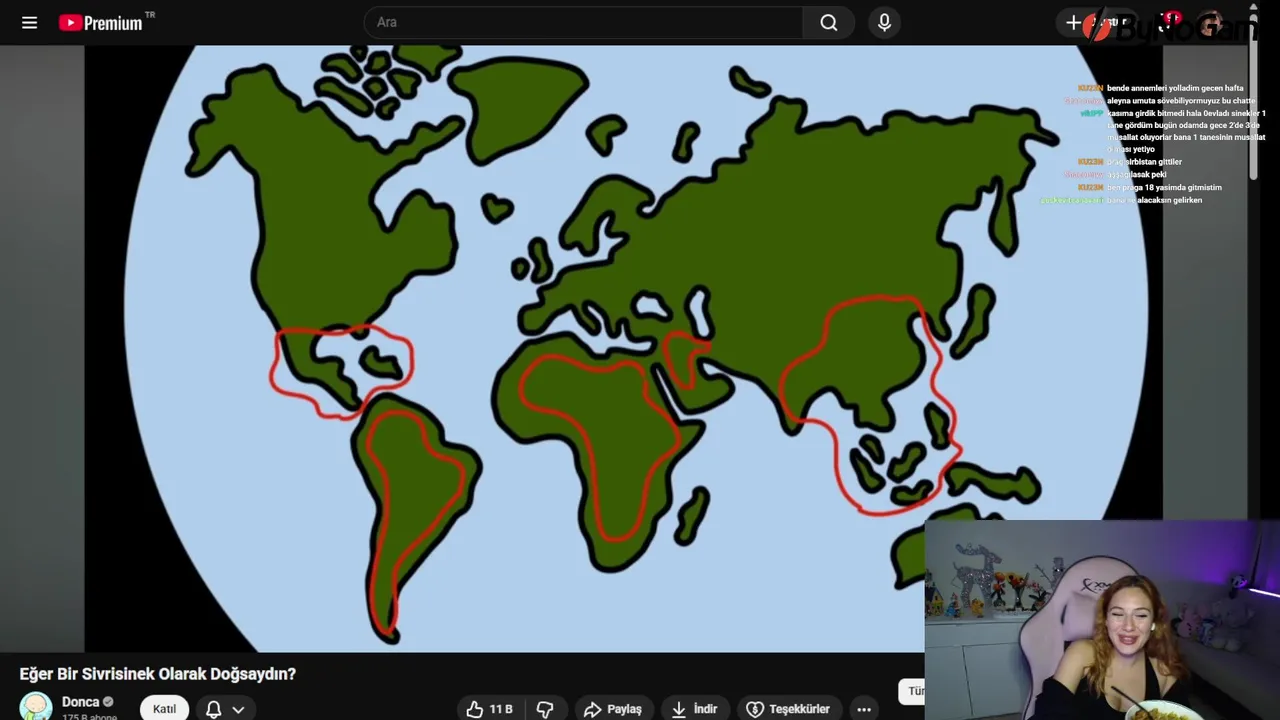Send thanks via Teşekkürler button
The image size is (1280, 720).
pyautogui.click(x=789, y=709)
